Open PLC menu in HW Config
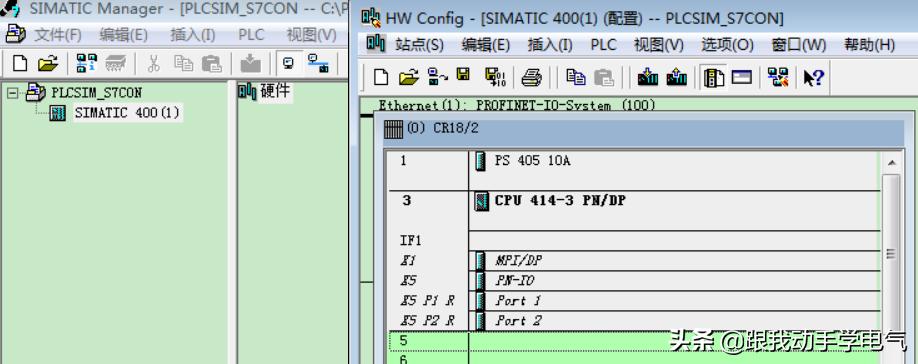 [x=603, y=44]
